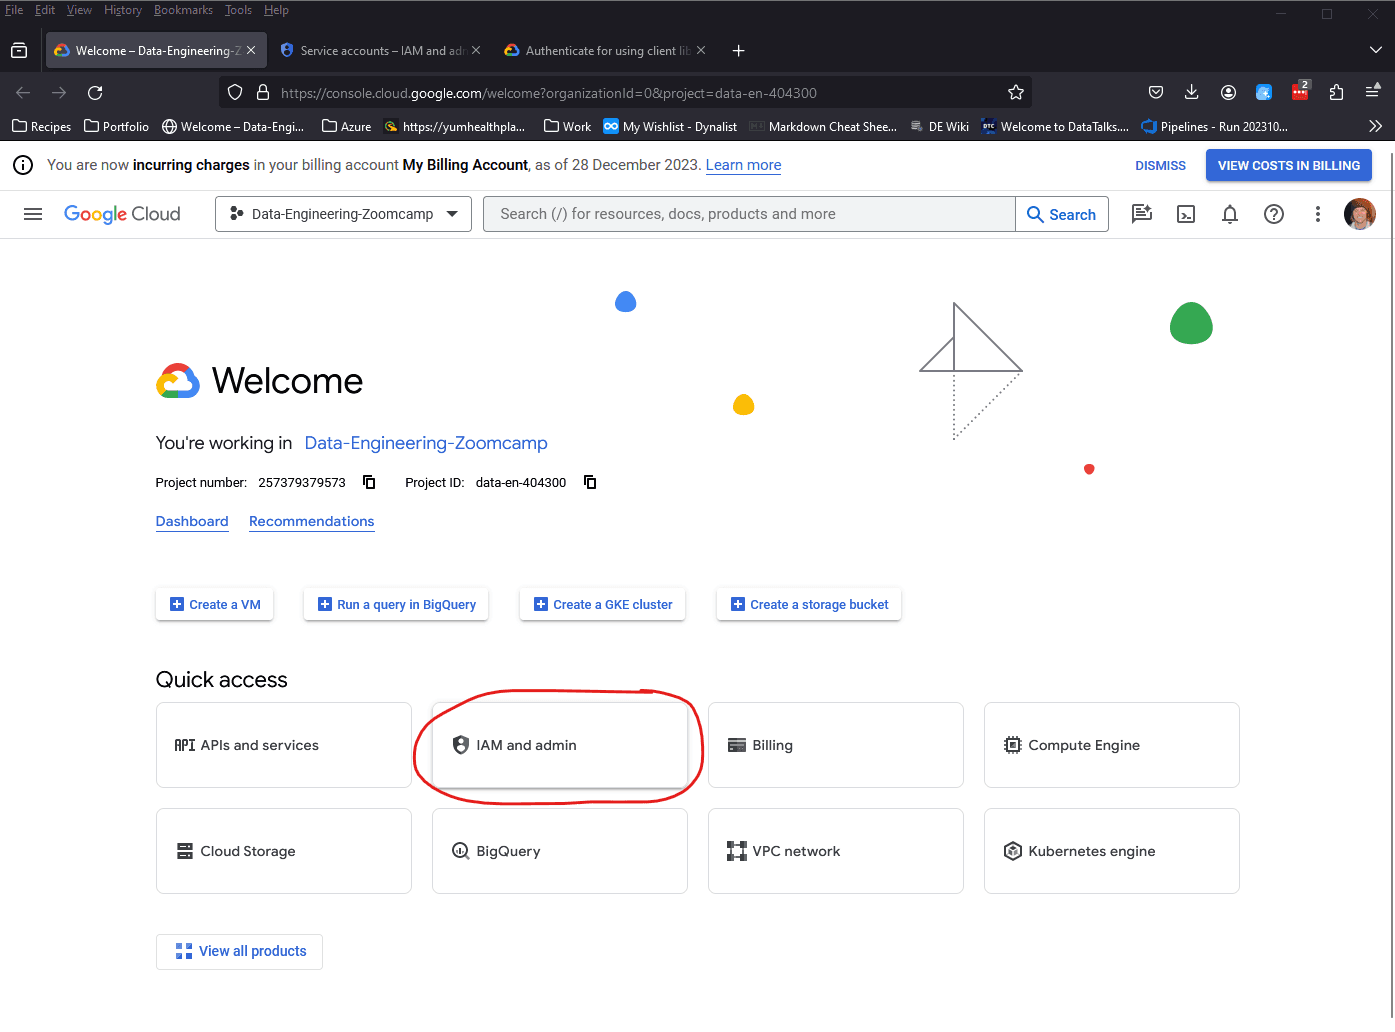Copy the project ID to clipboard
The image size is (1395, 1032).
(590, 482)
